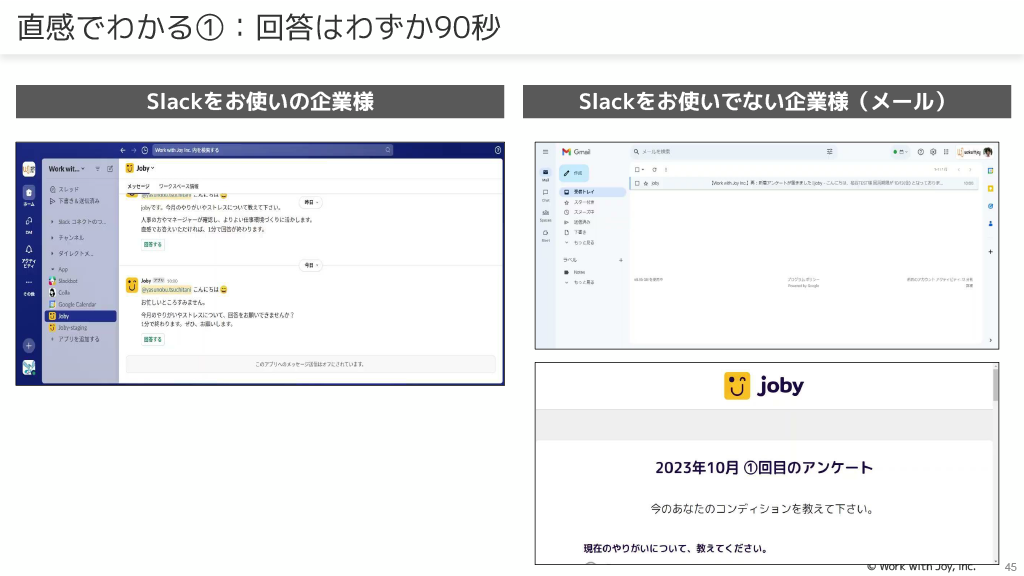1024x576 pixels.
Task: Click the Slack history clock icon
Action: coord(145,150)
